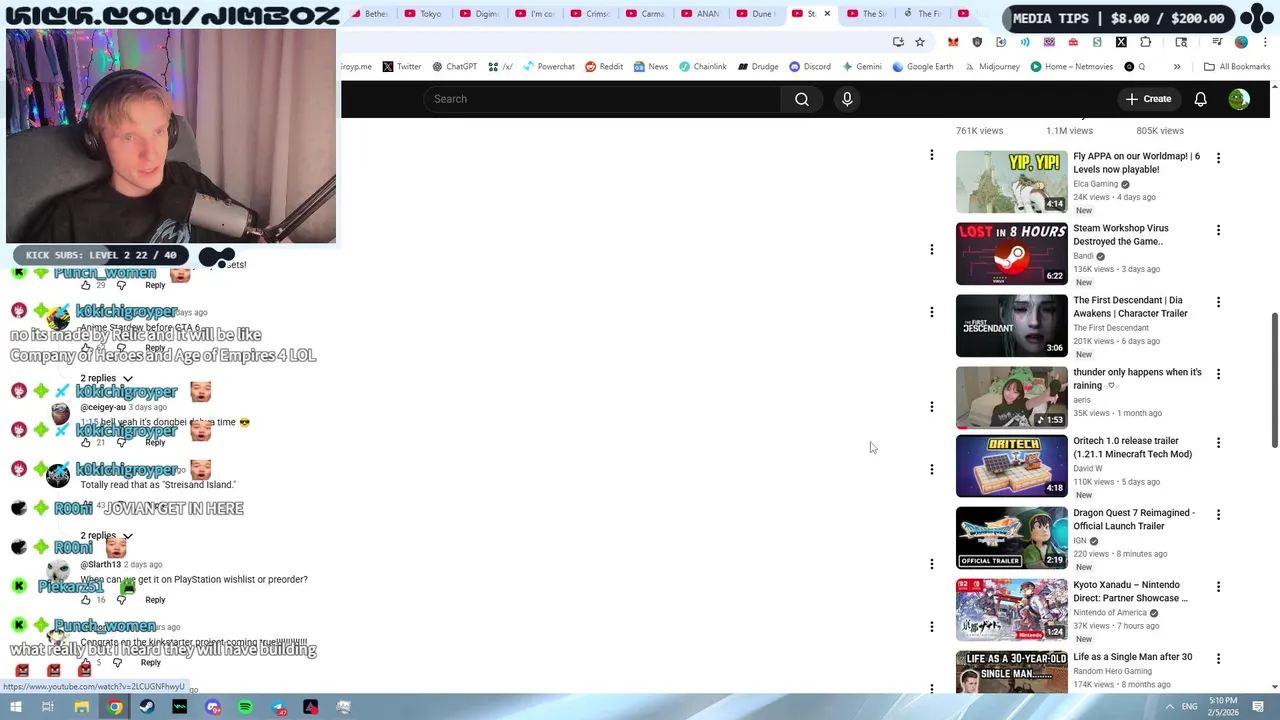Click the Windows Start button
The image size is (1280, 720).
click(16, 707)
